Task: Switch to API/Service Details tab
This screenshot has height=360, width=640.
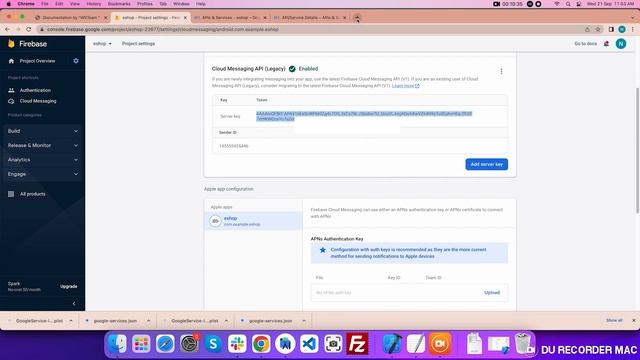Action: [x=310, y=18]
